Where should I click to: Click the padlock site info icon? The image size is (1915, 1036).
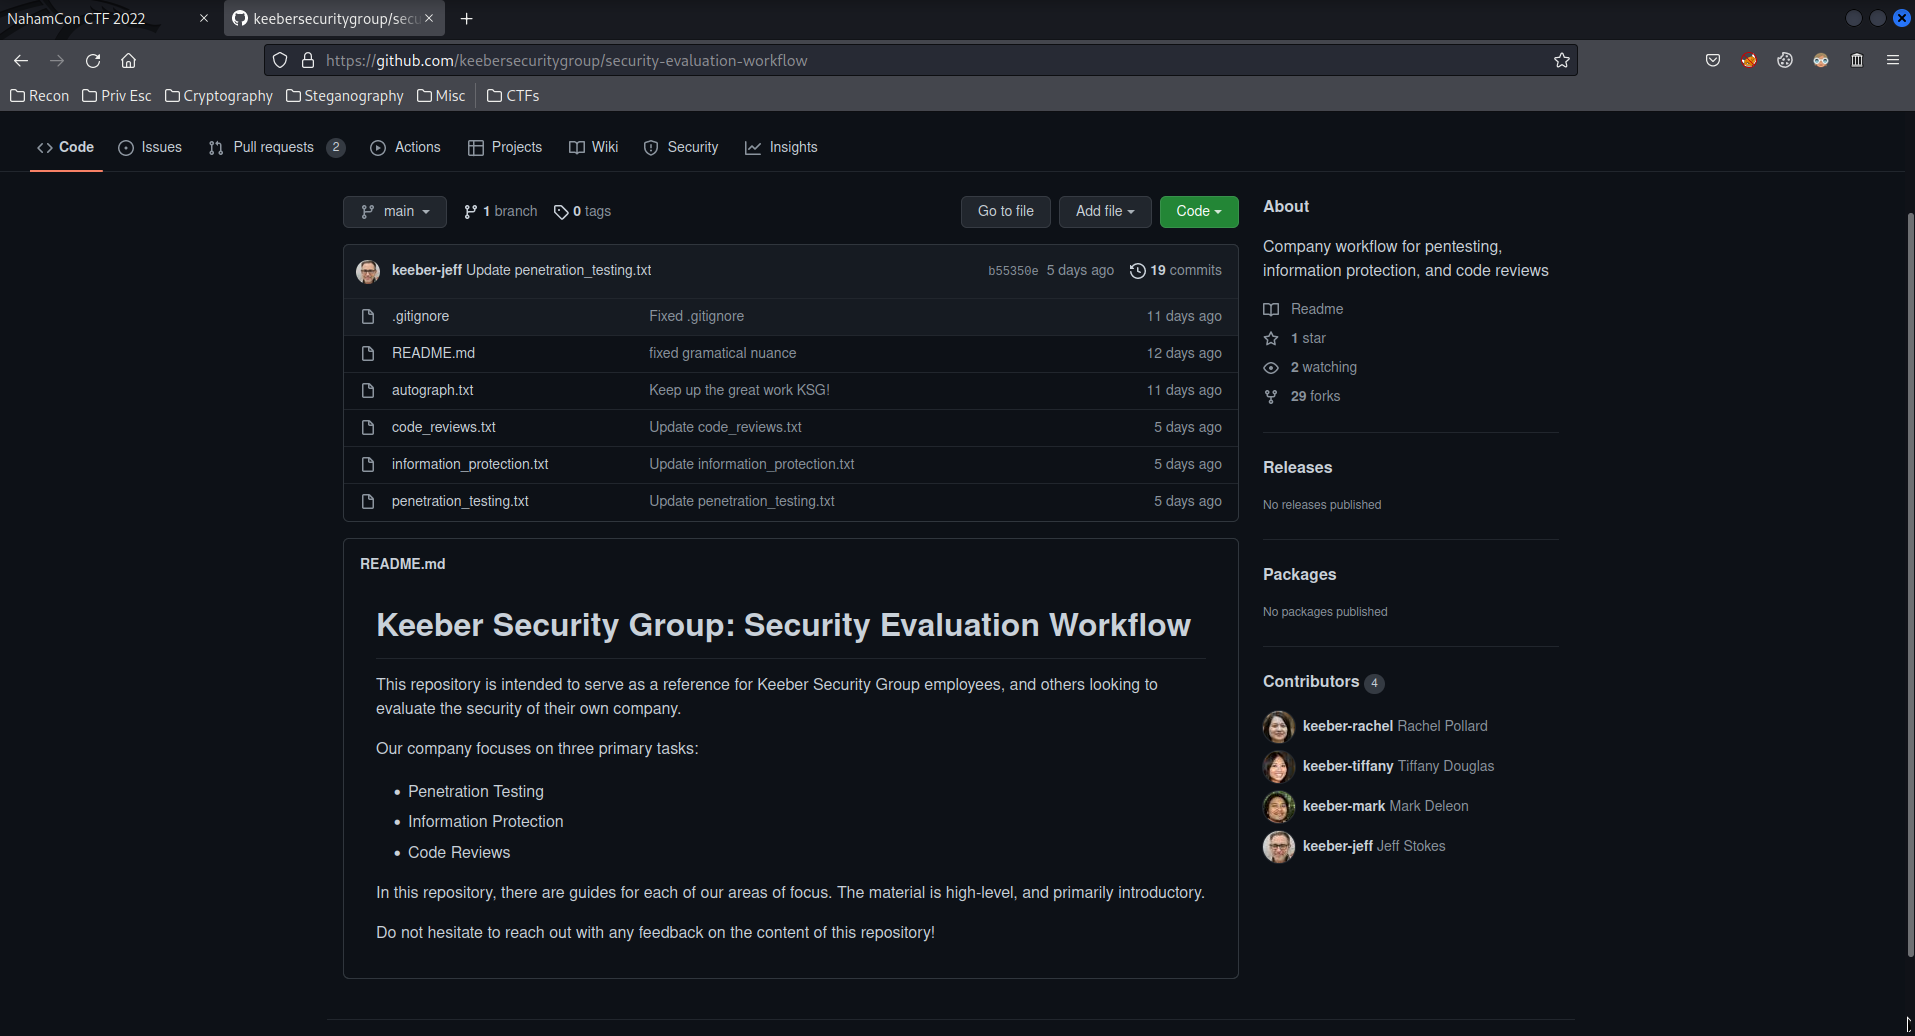click(308, 61)
